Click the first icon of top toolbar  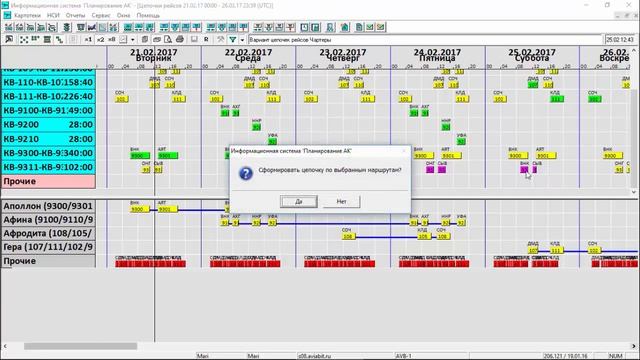point(9,27)
